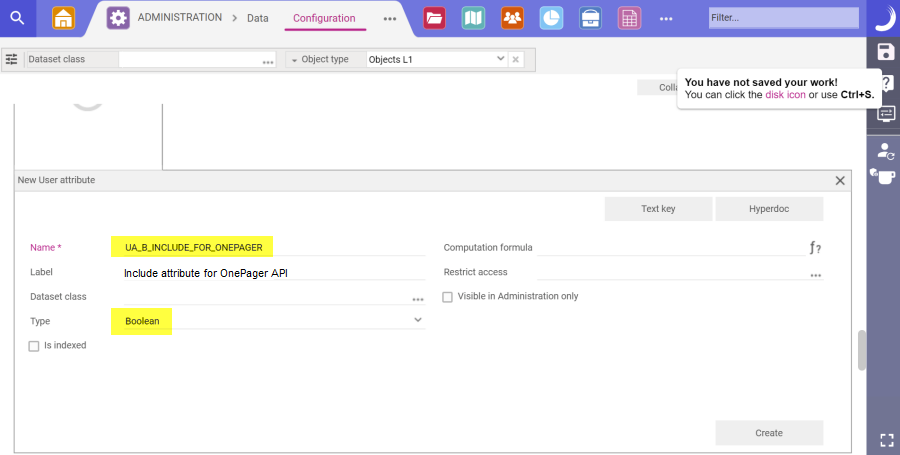Click the Create button

point(769,433)
